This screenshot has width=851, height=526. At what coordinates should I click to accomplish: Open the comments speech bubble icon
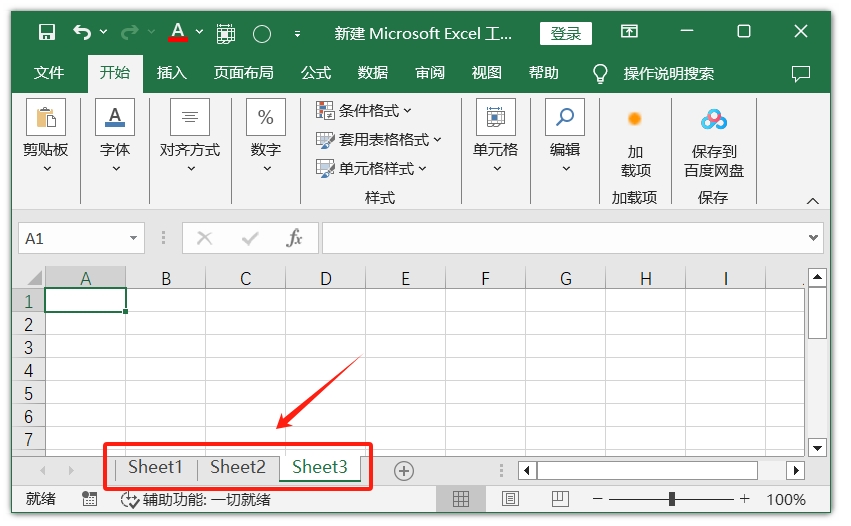coord(801,73)
